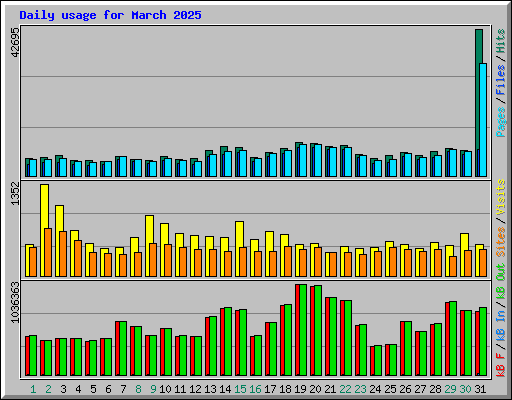Viewport: 512px width, 400px height.
Task: Click day 20 on the x-axis
Action: point(315,389)
